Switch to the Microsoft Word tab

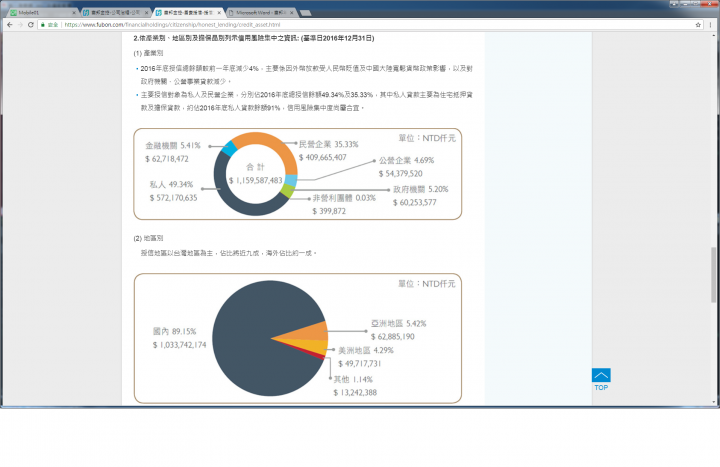coord(261,13)
